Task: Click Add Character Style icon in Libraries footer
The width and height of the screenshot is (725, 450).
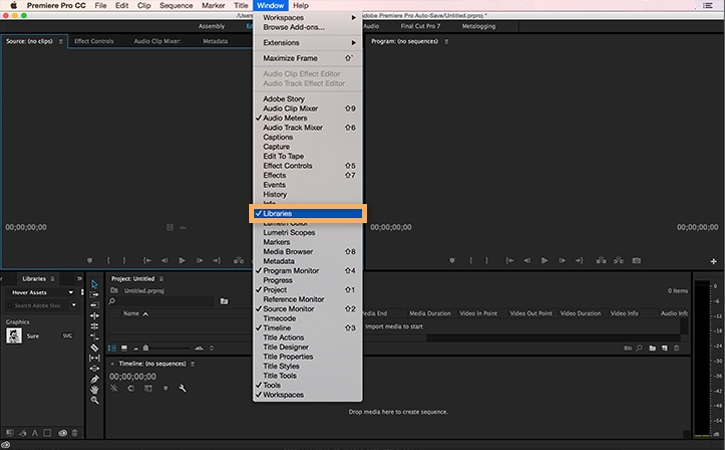Action: point(35,433)
